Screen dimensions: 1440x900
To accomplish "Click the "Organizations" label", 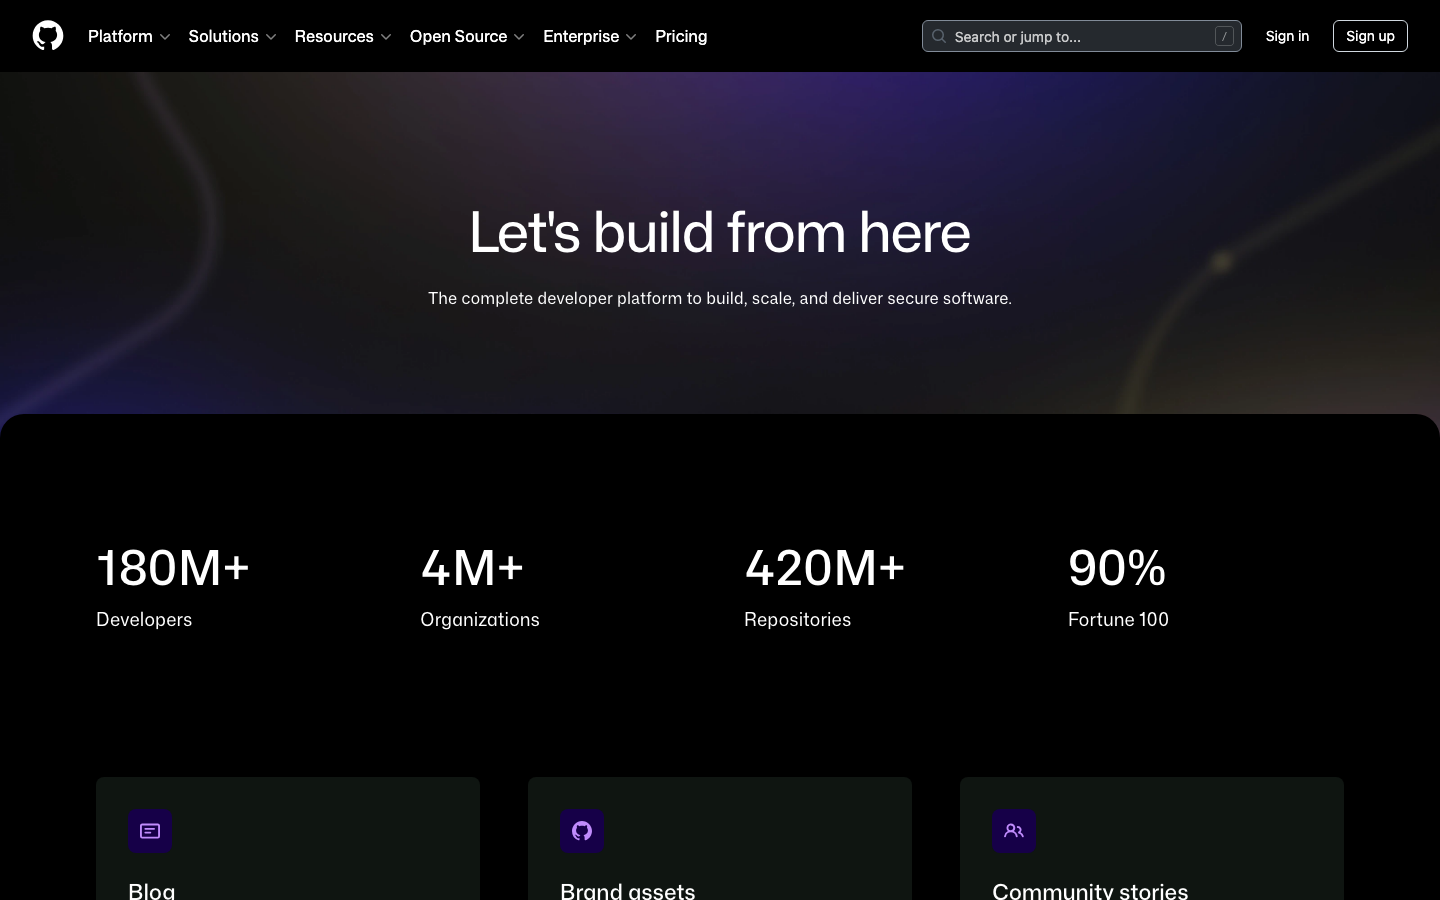I will tap(480, 620).
